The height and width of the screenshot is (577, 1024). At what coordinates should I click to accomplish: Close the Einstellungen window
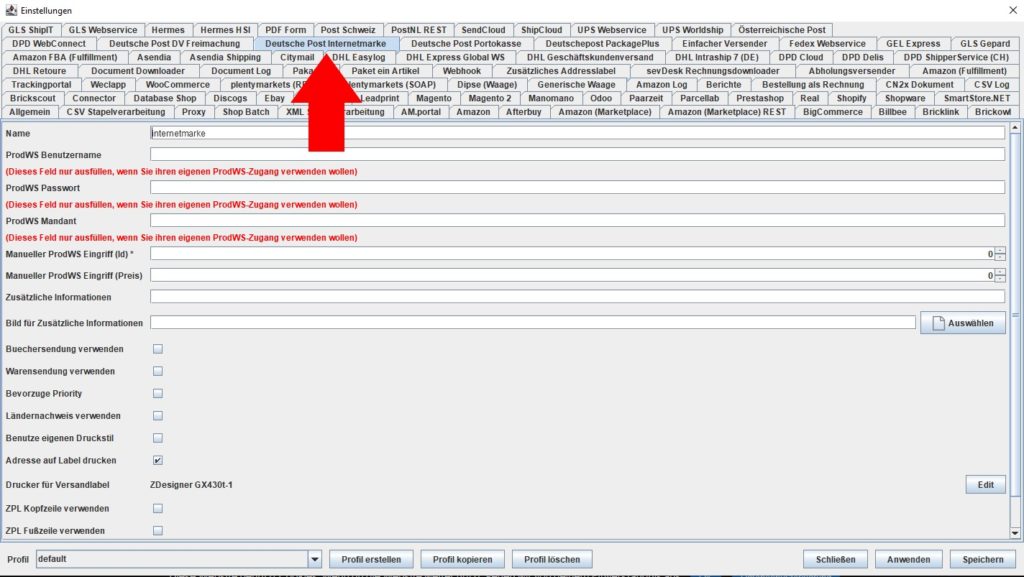click(x=1013, y=10)
